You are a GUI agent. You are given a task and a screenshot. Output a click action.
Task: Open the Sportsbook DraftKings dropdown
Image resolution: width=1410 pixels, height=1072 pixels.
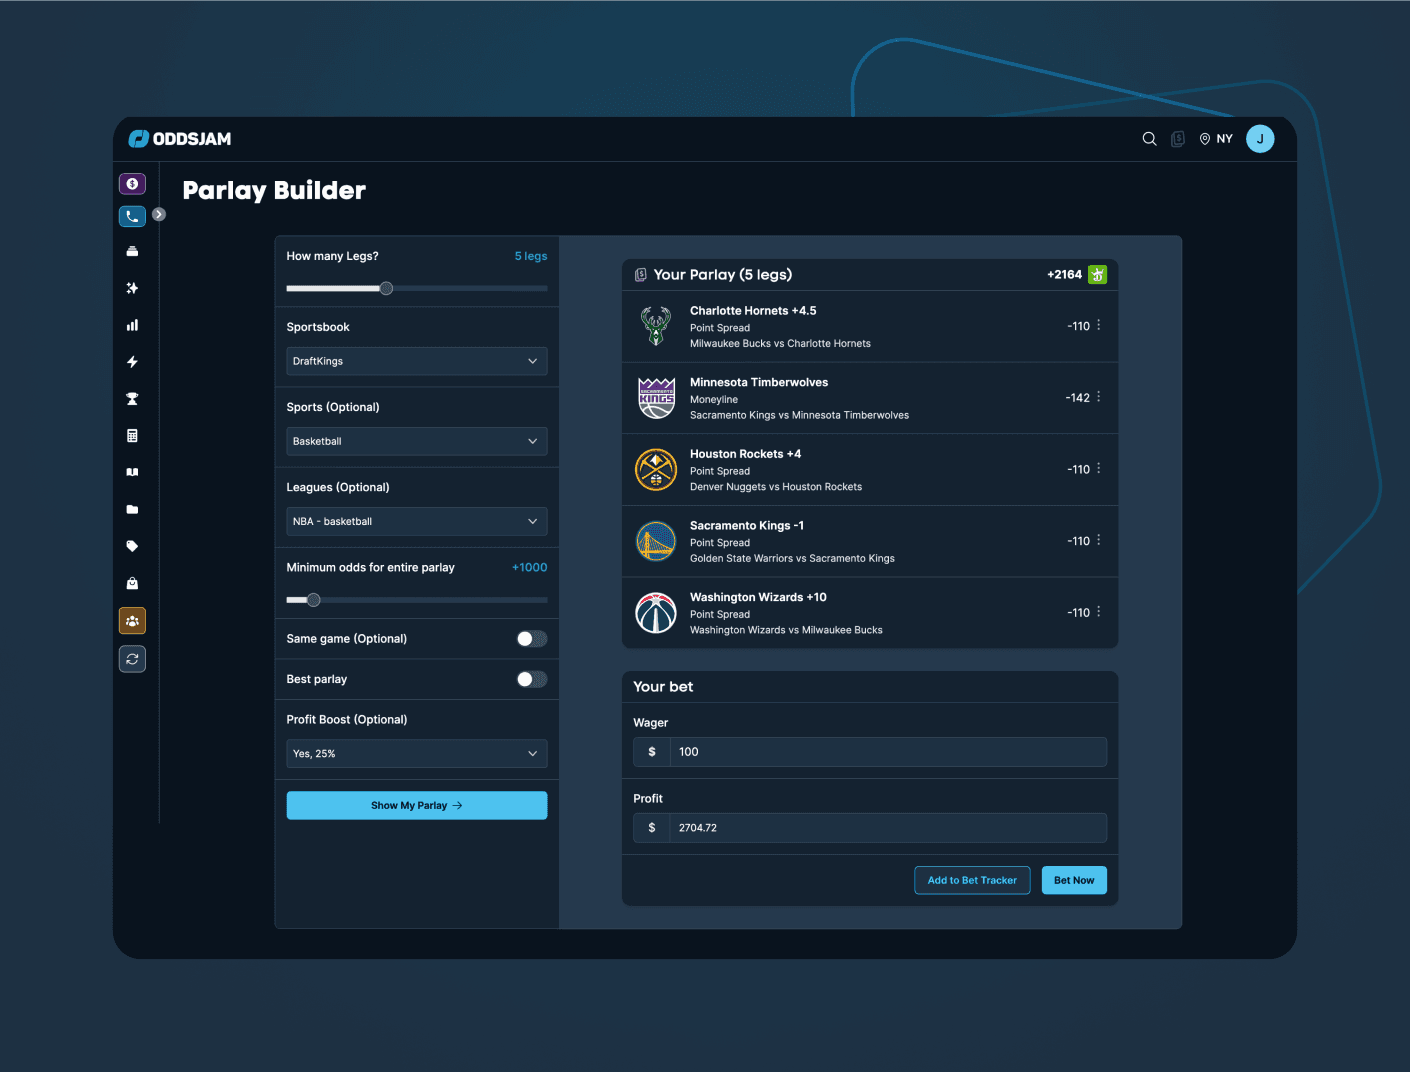pyautogui.click(x=417, y=361)
